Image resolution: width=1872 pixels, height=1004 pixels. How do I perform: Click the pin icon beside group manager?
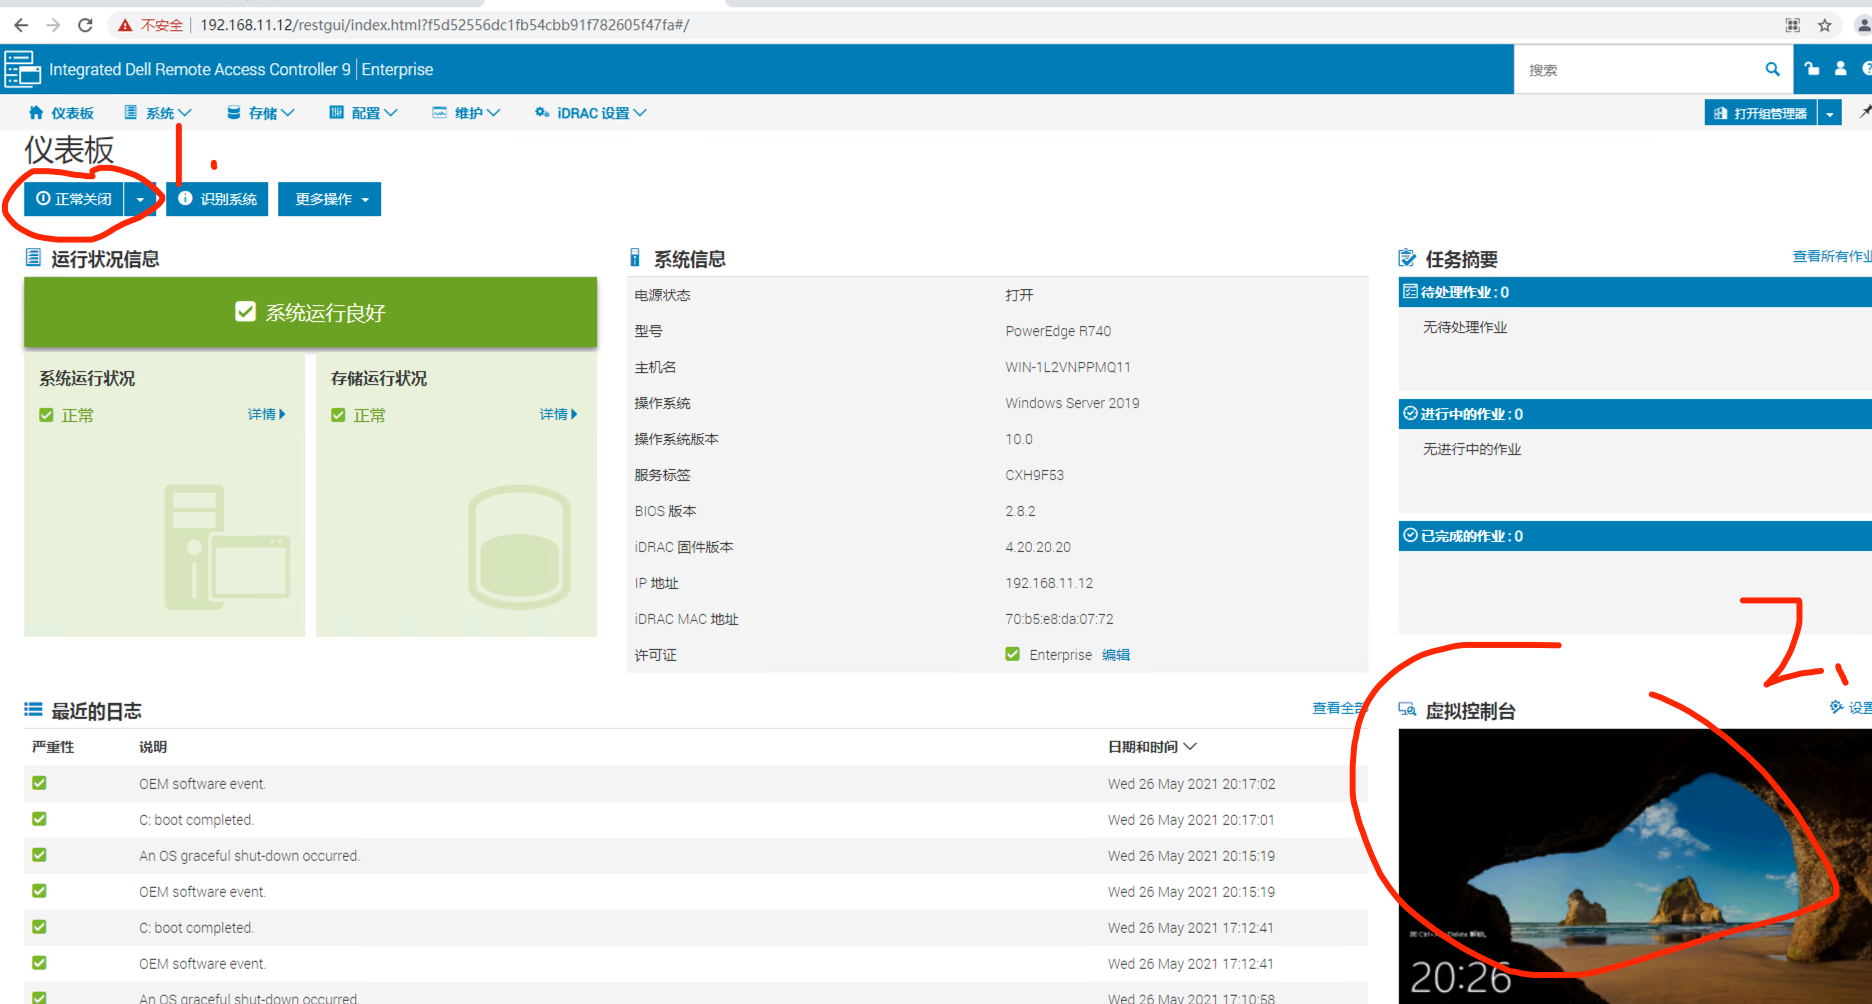(x=1865, y=112)
